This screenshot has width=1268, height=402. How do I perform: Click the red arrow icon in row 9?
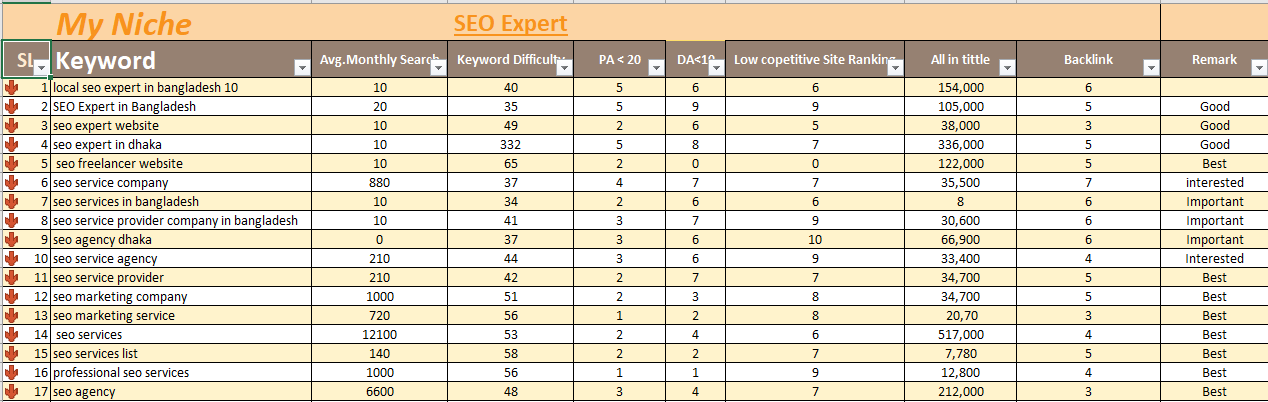[x=12, y=240]
